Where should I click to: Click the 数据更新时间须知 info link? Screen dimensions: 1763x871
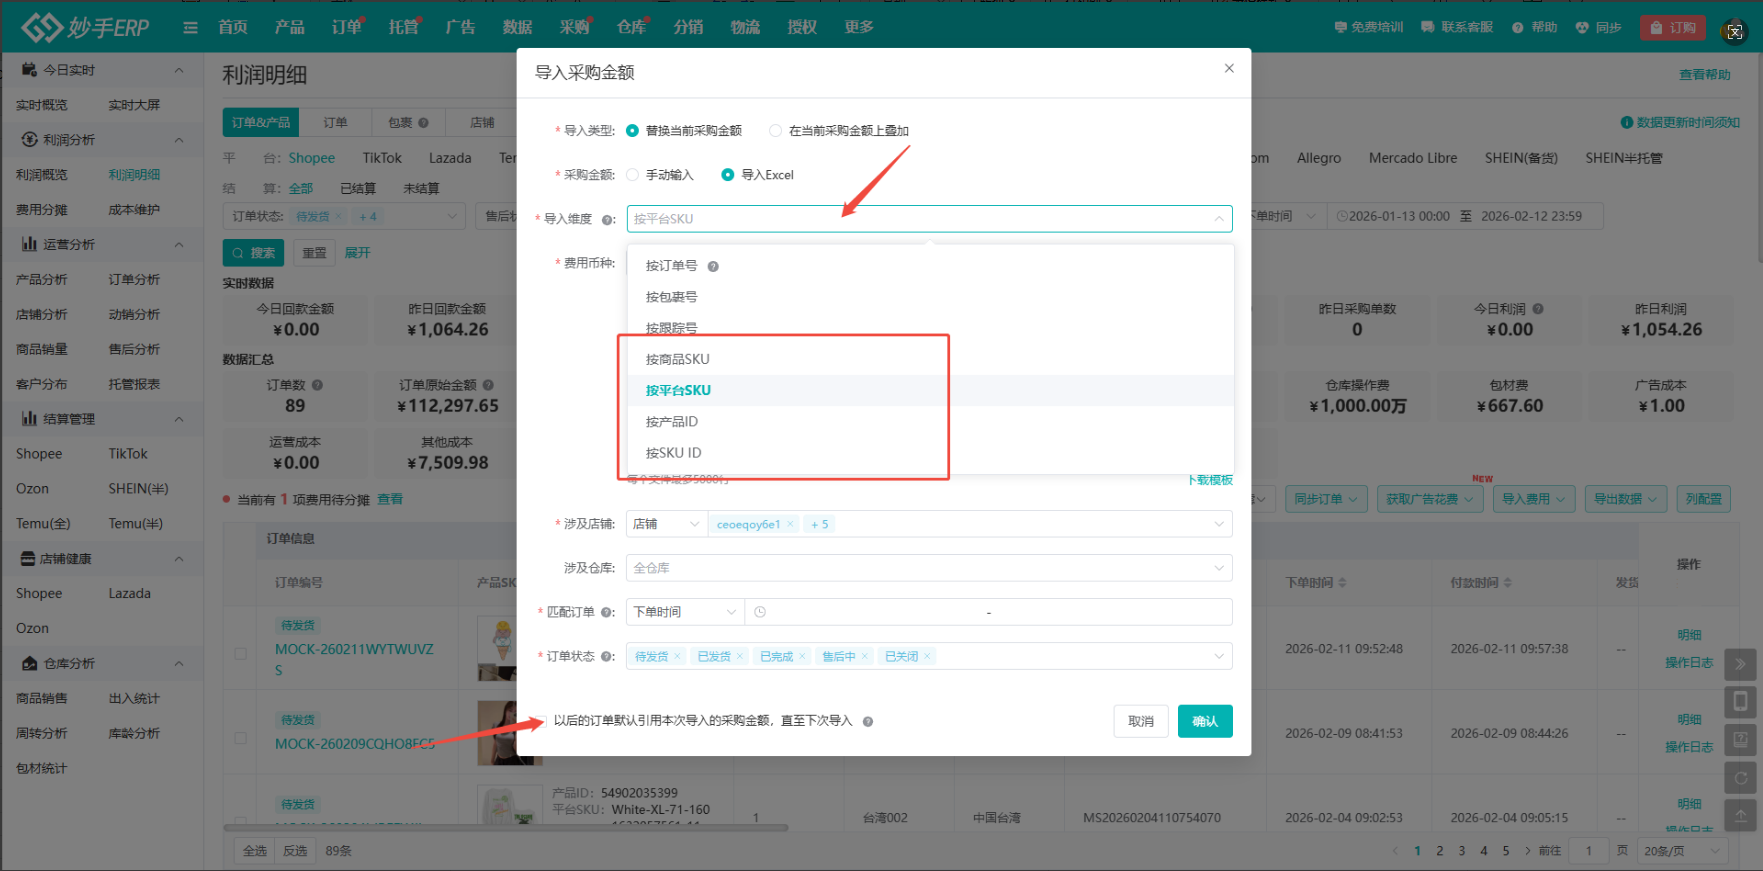[1680, 122]
